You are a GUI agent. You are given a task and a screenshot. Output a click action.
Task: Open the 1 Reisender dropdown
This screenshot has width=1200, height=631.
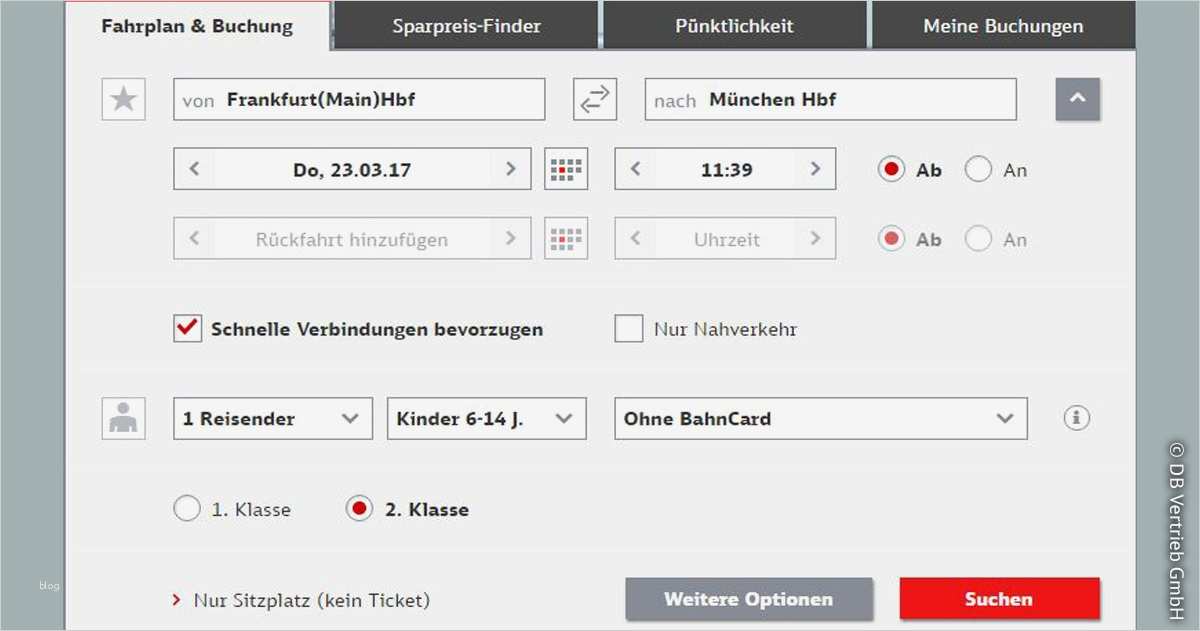pos(272,418)
